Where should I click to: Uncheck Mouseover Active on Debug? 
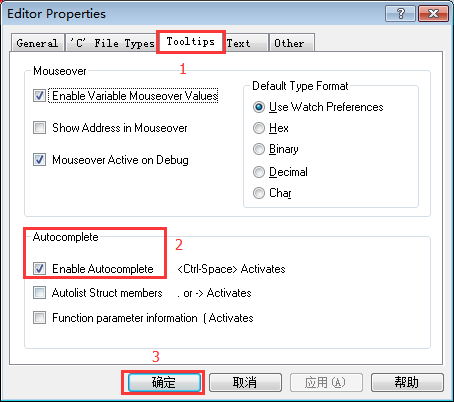click(39, 160)
